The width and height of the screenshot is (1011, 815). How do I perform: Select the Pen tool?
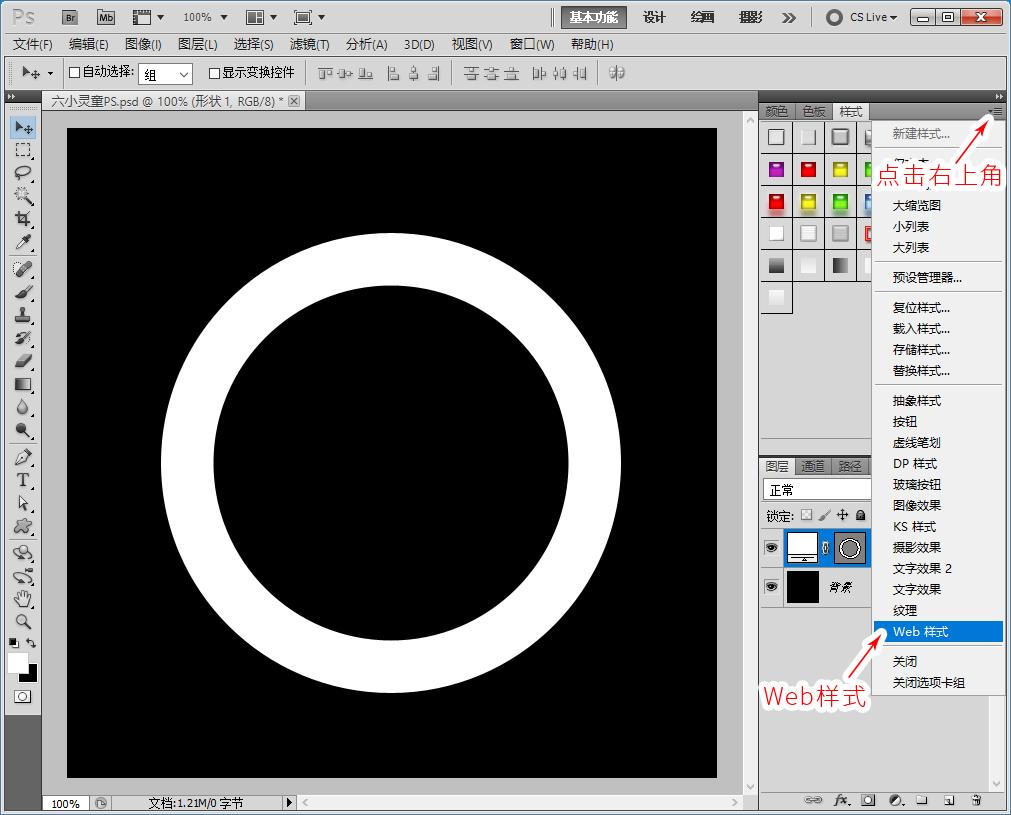[x=23, y=457]
